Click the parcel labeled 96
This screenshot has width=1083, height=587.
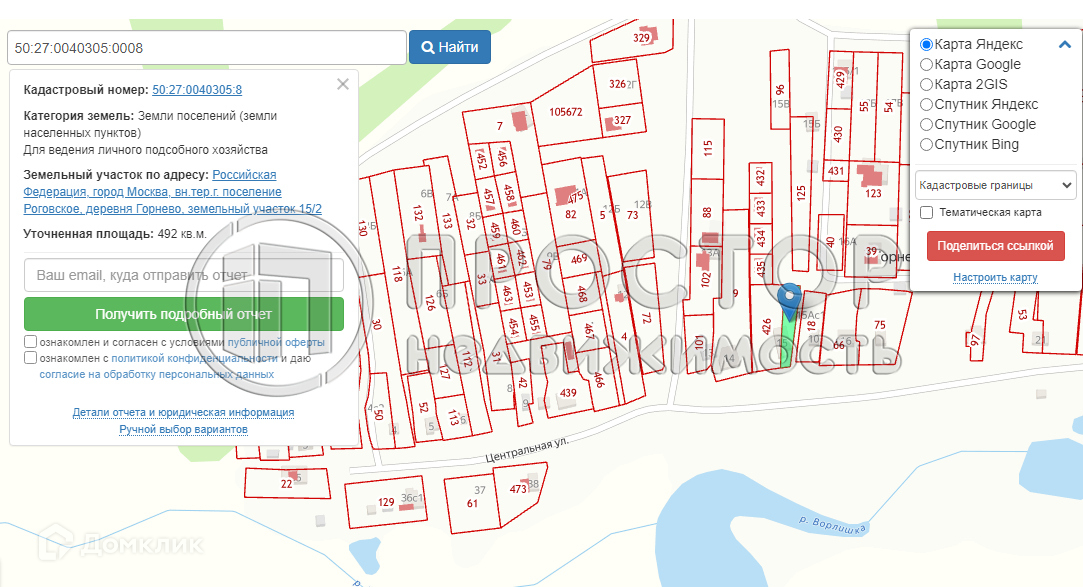click(780, 90)
